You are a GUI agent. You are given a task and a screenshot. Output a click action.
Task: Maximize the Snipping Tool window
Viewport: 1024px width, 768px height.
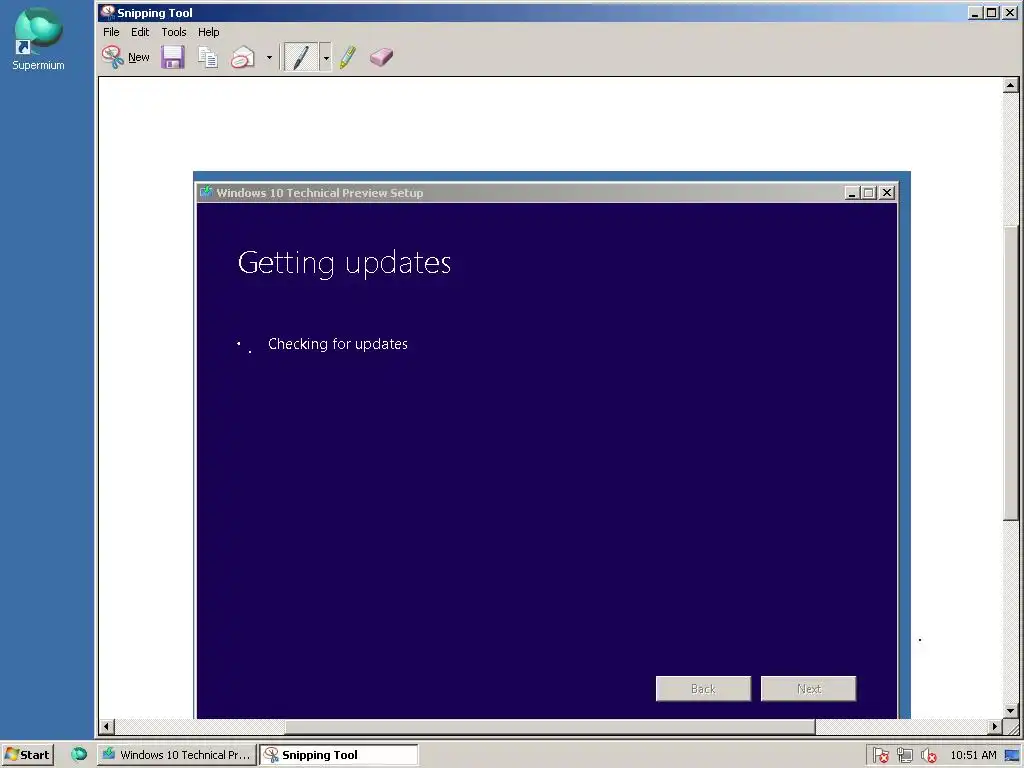[991, 12]
